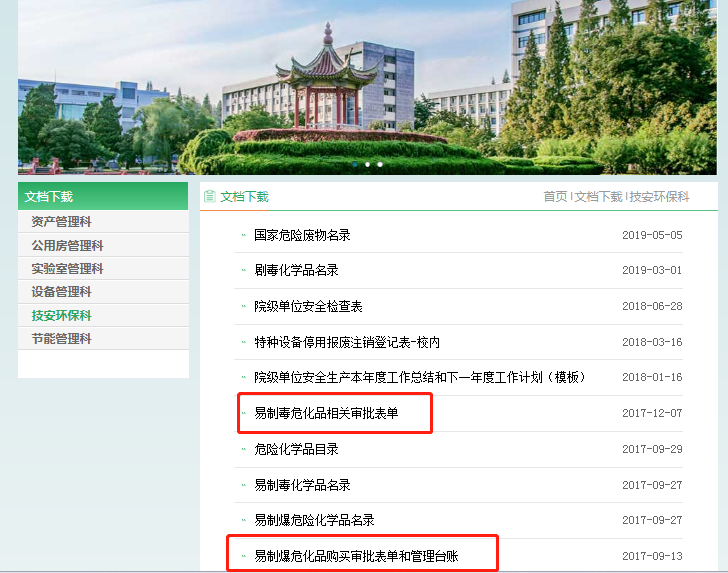Click the 文档下载 clipboard icon
728x573 pixels.
click(x=209, y=196)
